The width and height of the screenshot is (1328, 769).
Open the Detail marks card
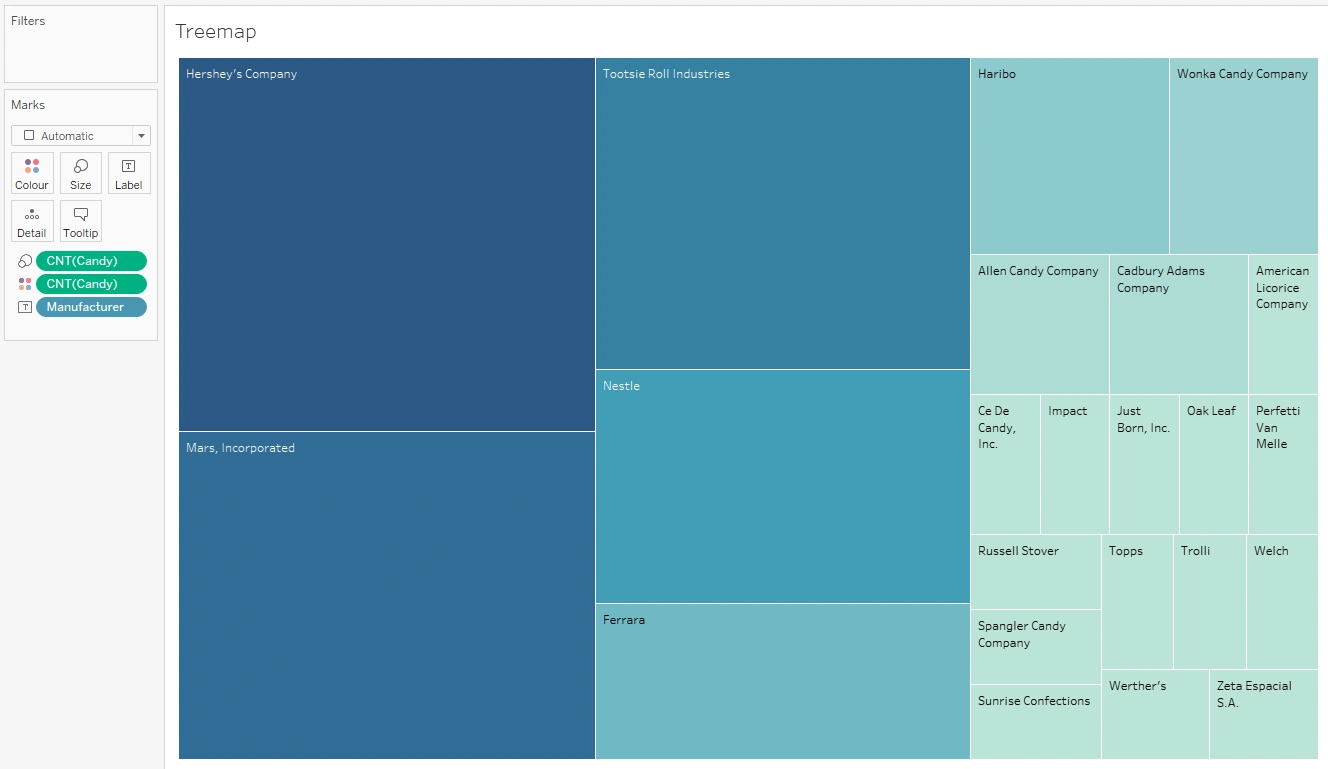pos(32,221)
